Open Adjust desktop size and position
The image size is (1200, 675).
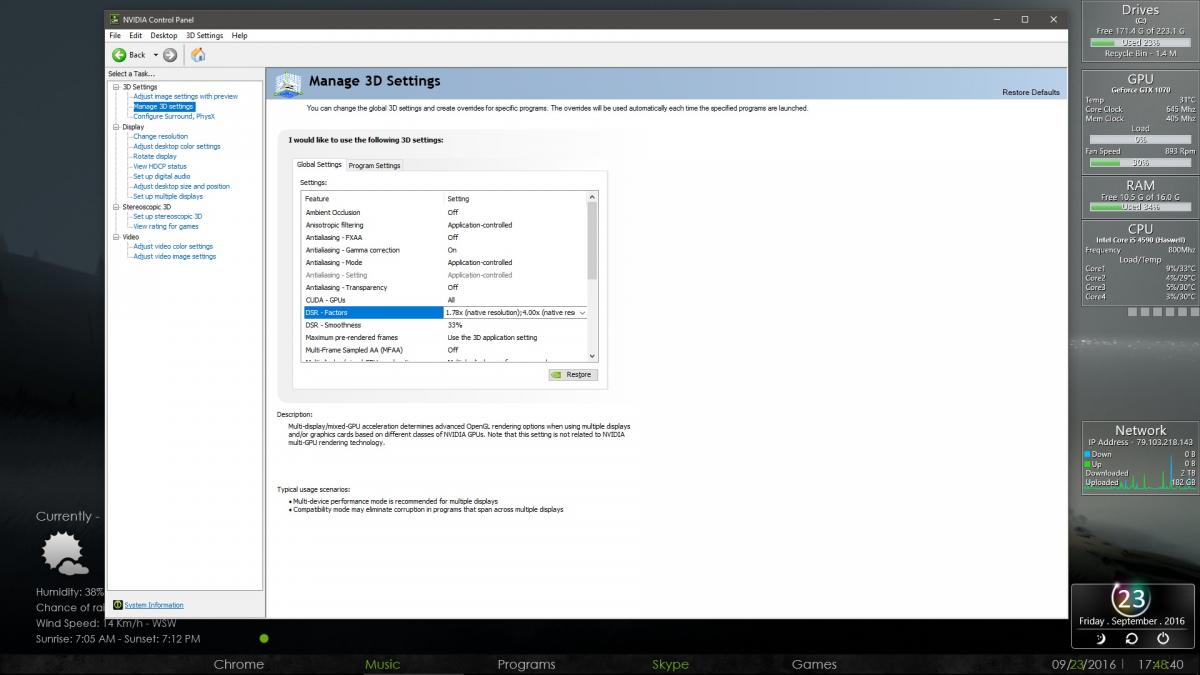coord(181,187)
